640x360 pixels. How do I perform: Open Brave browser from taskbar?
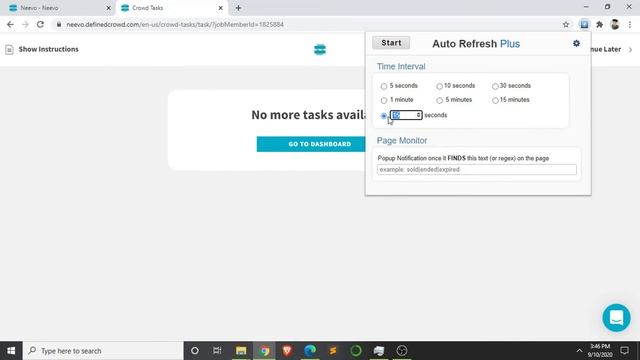click(287, 351)
